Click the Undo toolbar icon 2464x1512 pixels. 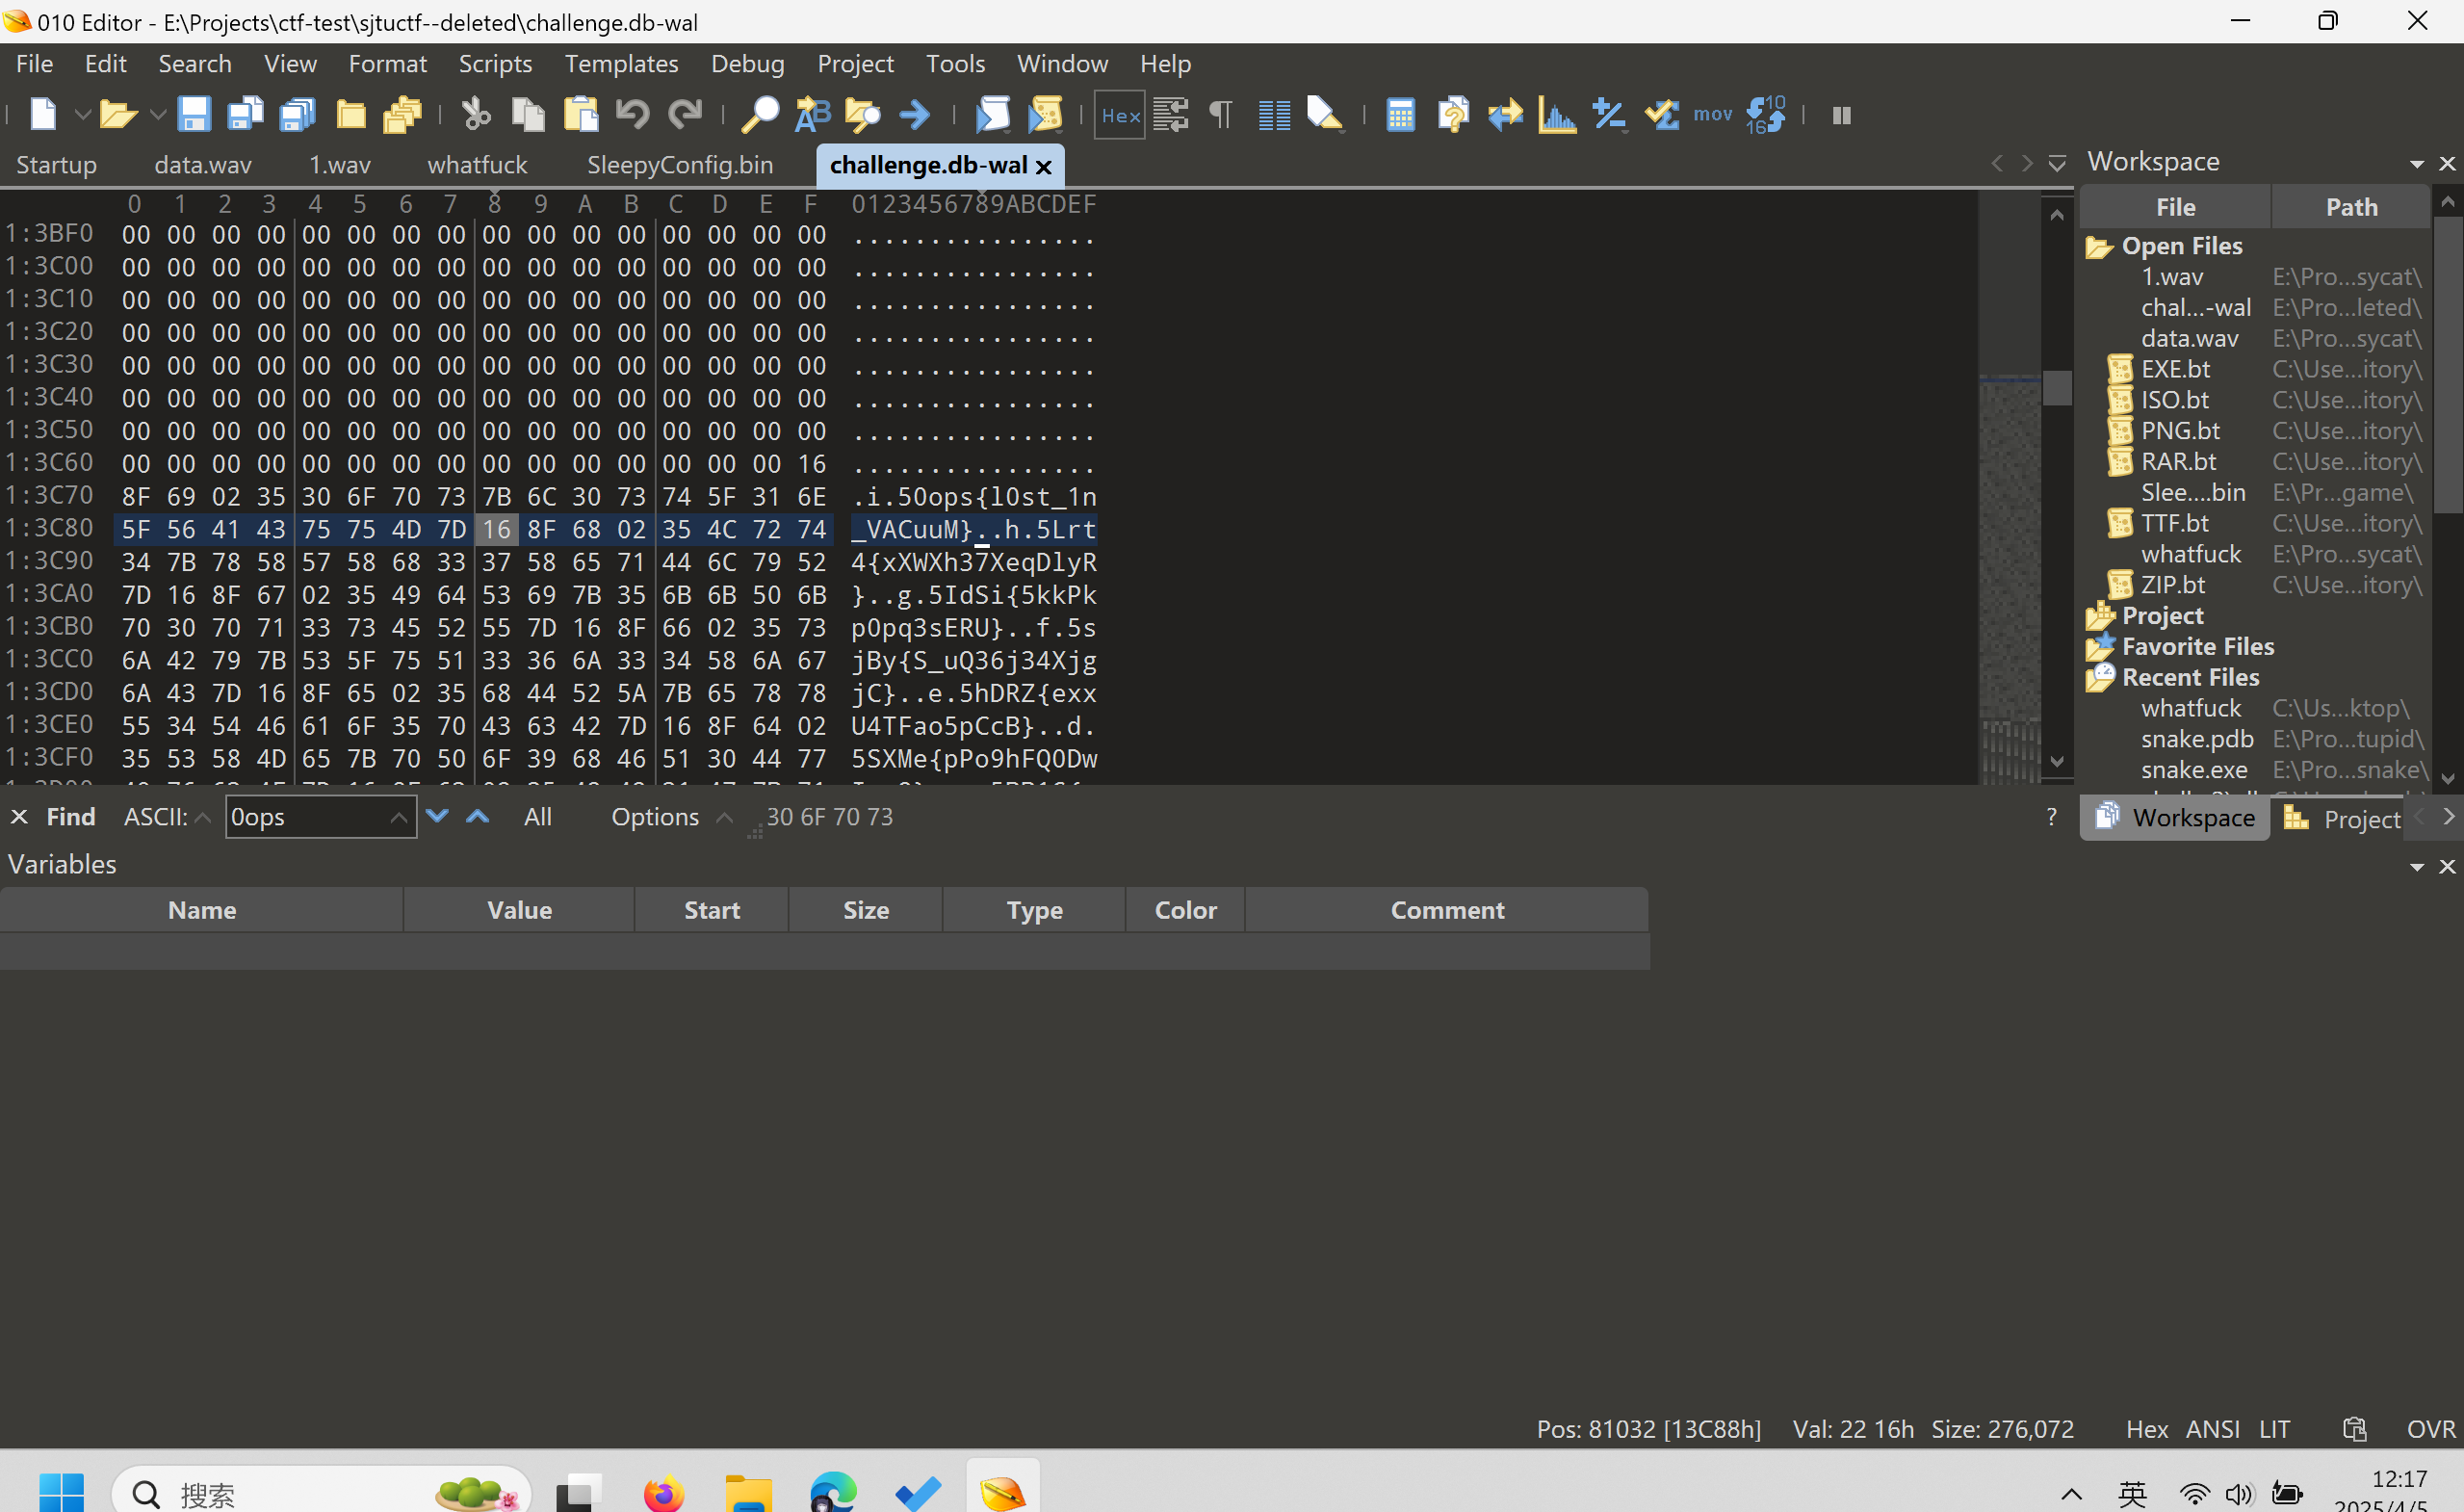click(632, 115)
